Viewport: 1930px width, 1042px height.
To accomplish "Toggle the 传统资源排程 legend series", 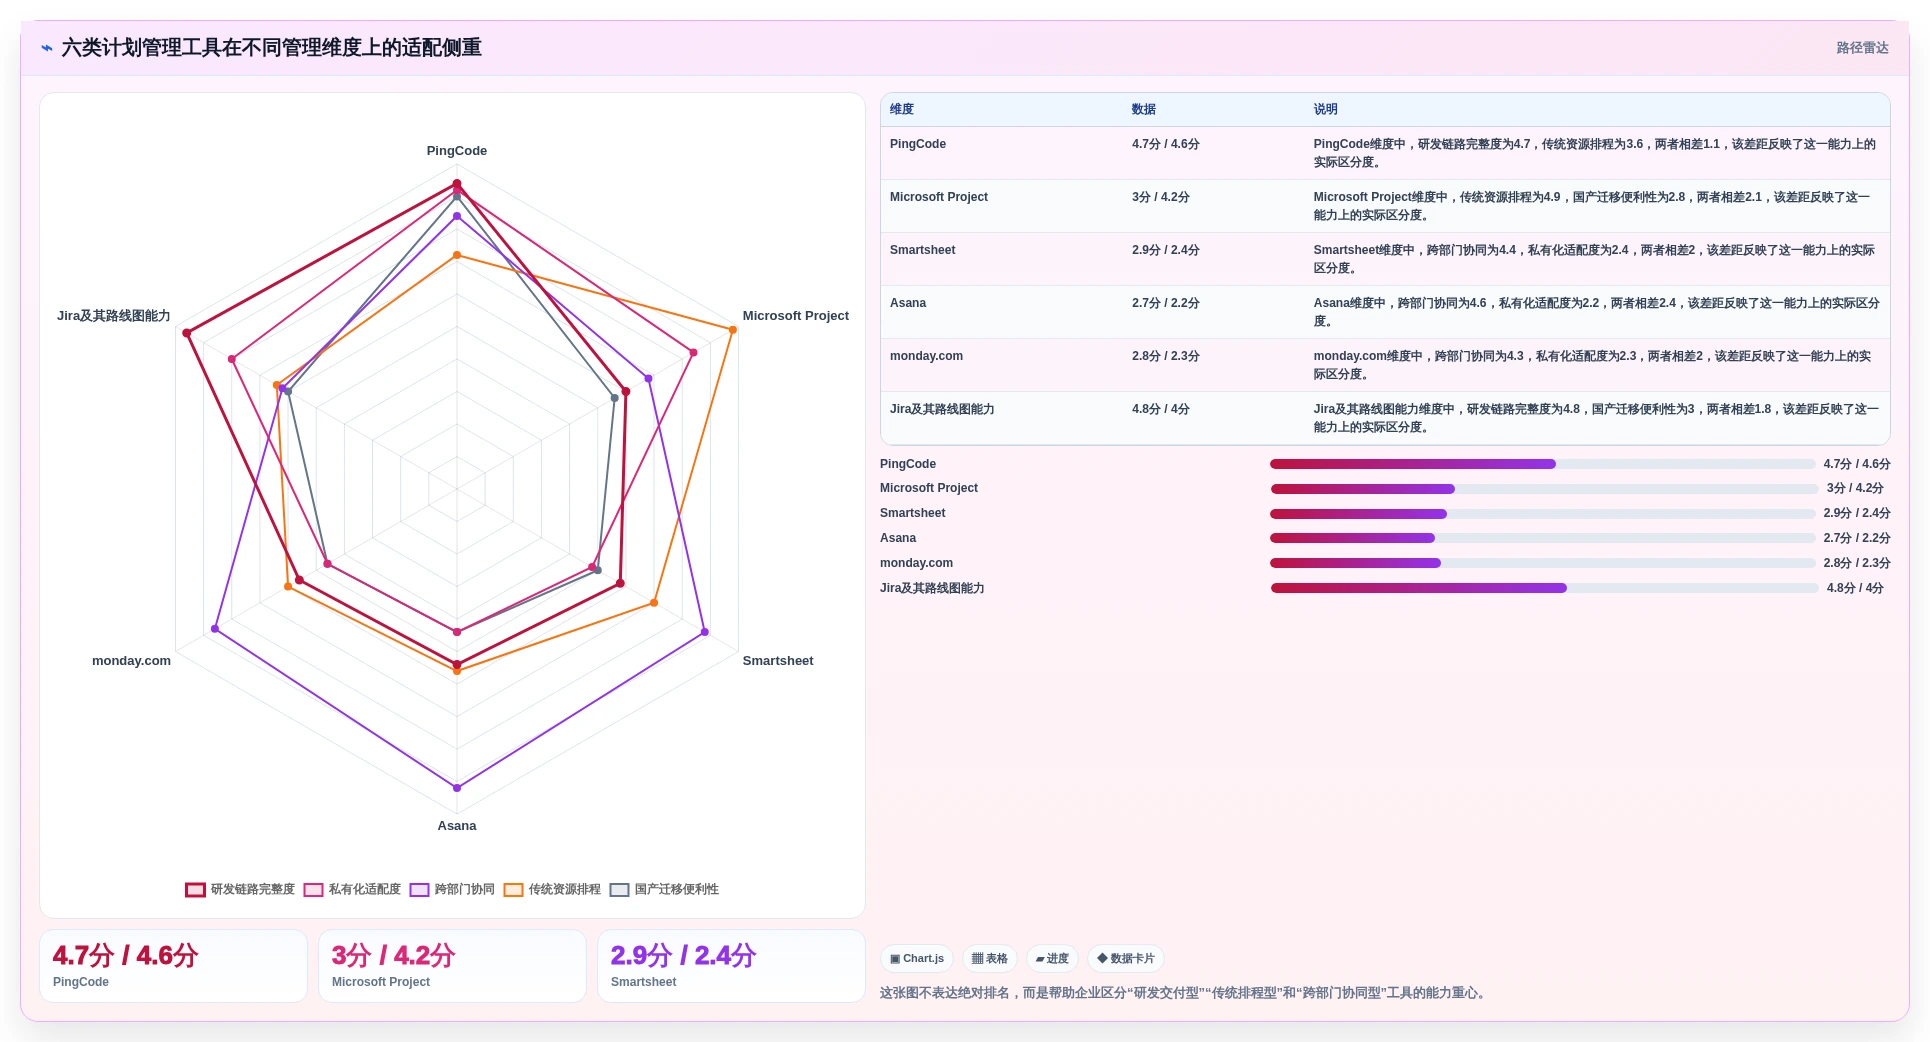I will (552, 889).
